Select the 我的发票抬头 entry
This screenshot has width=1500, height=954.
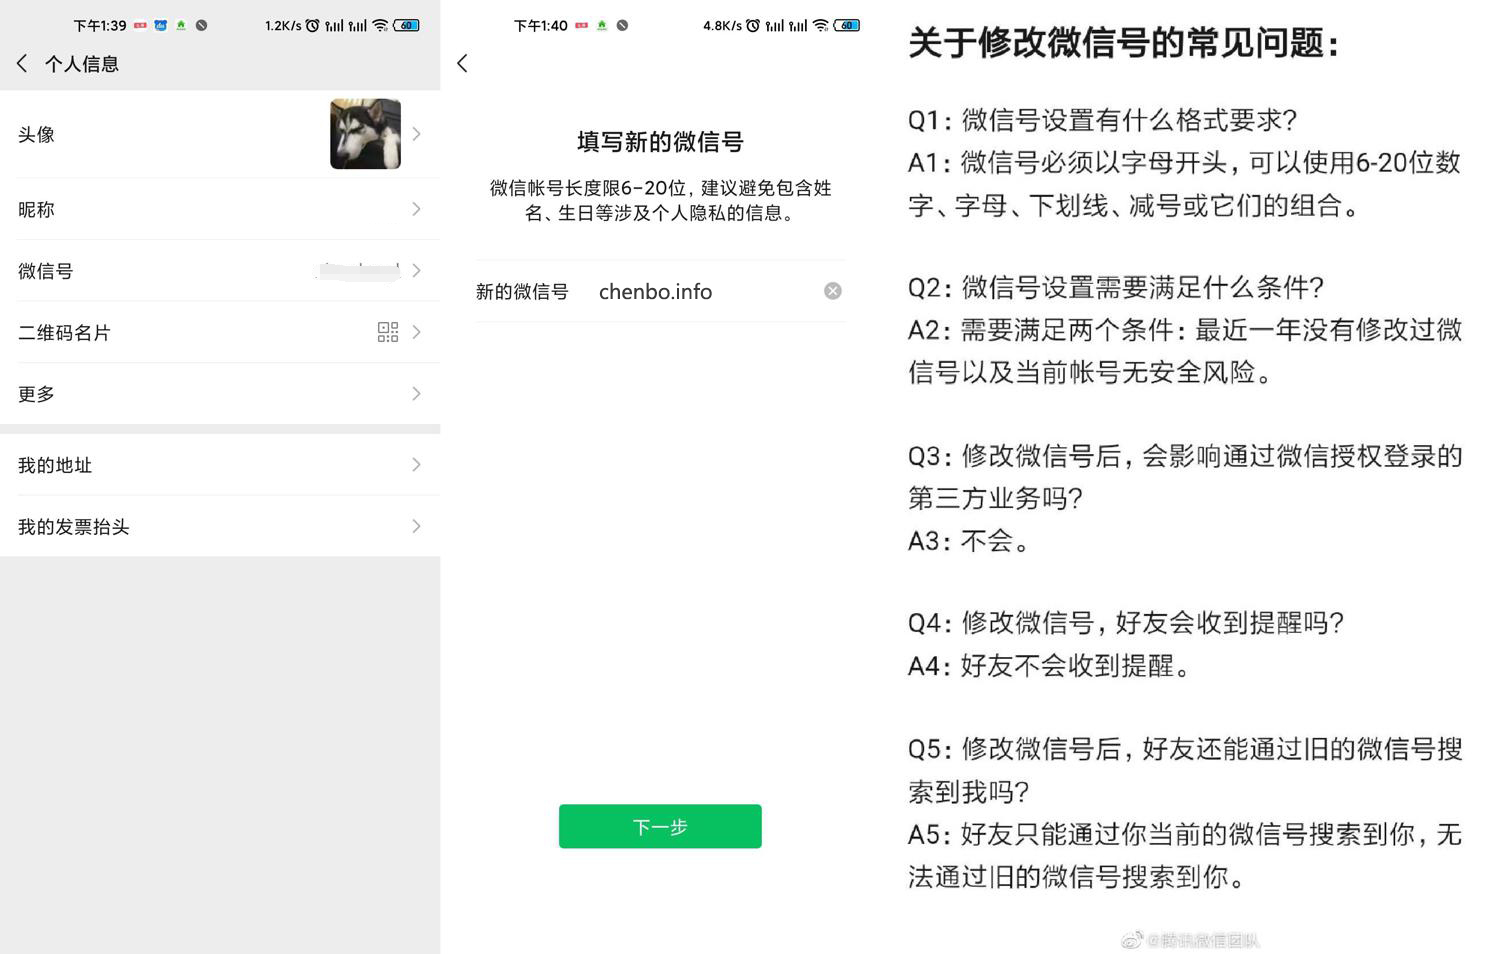click(x=220, y=527)
